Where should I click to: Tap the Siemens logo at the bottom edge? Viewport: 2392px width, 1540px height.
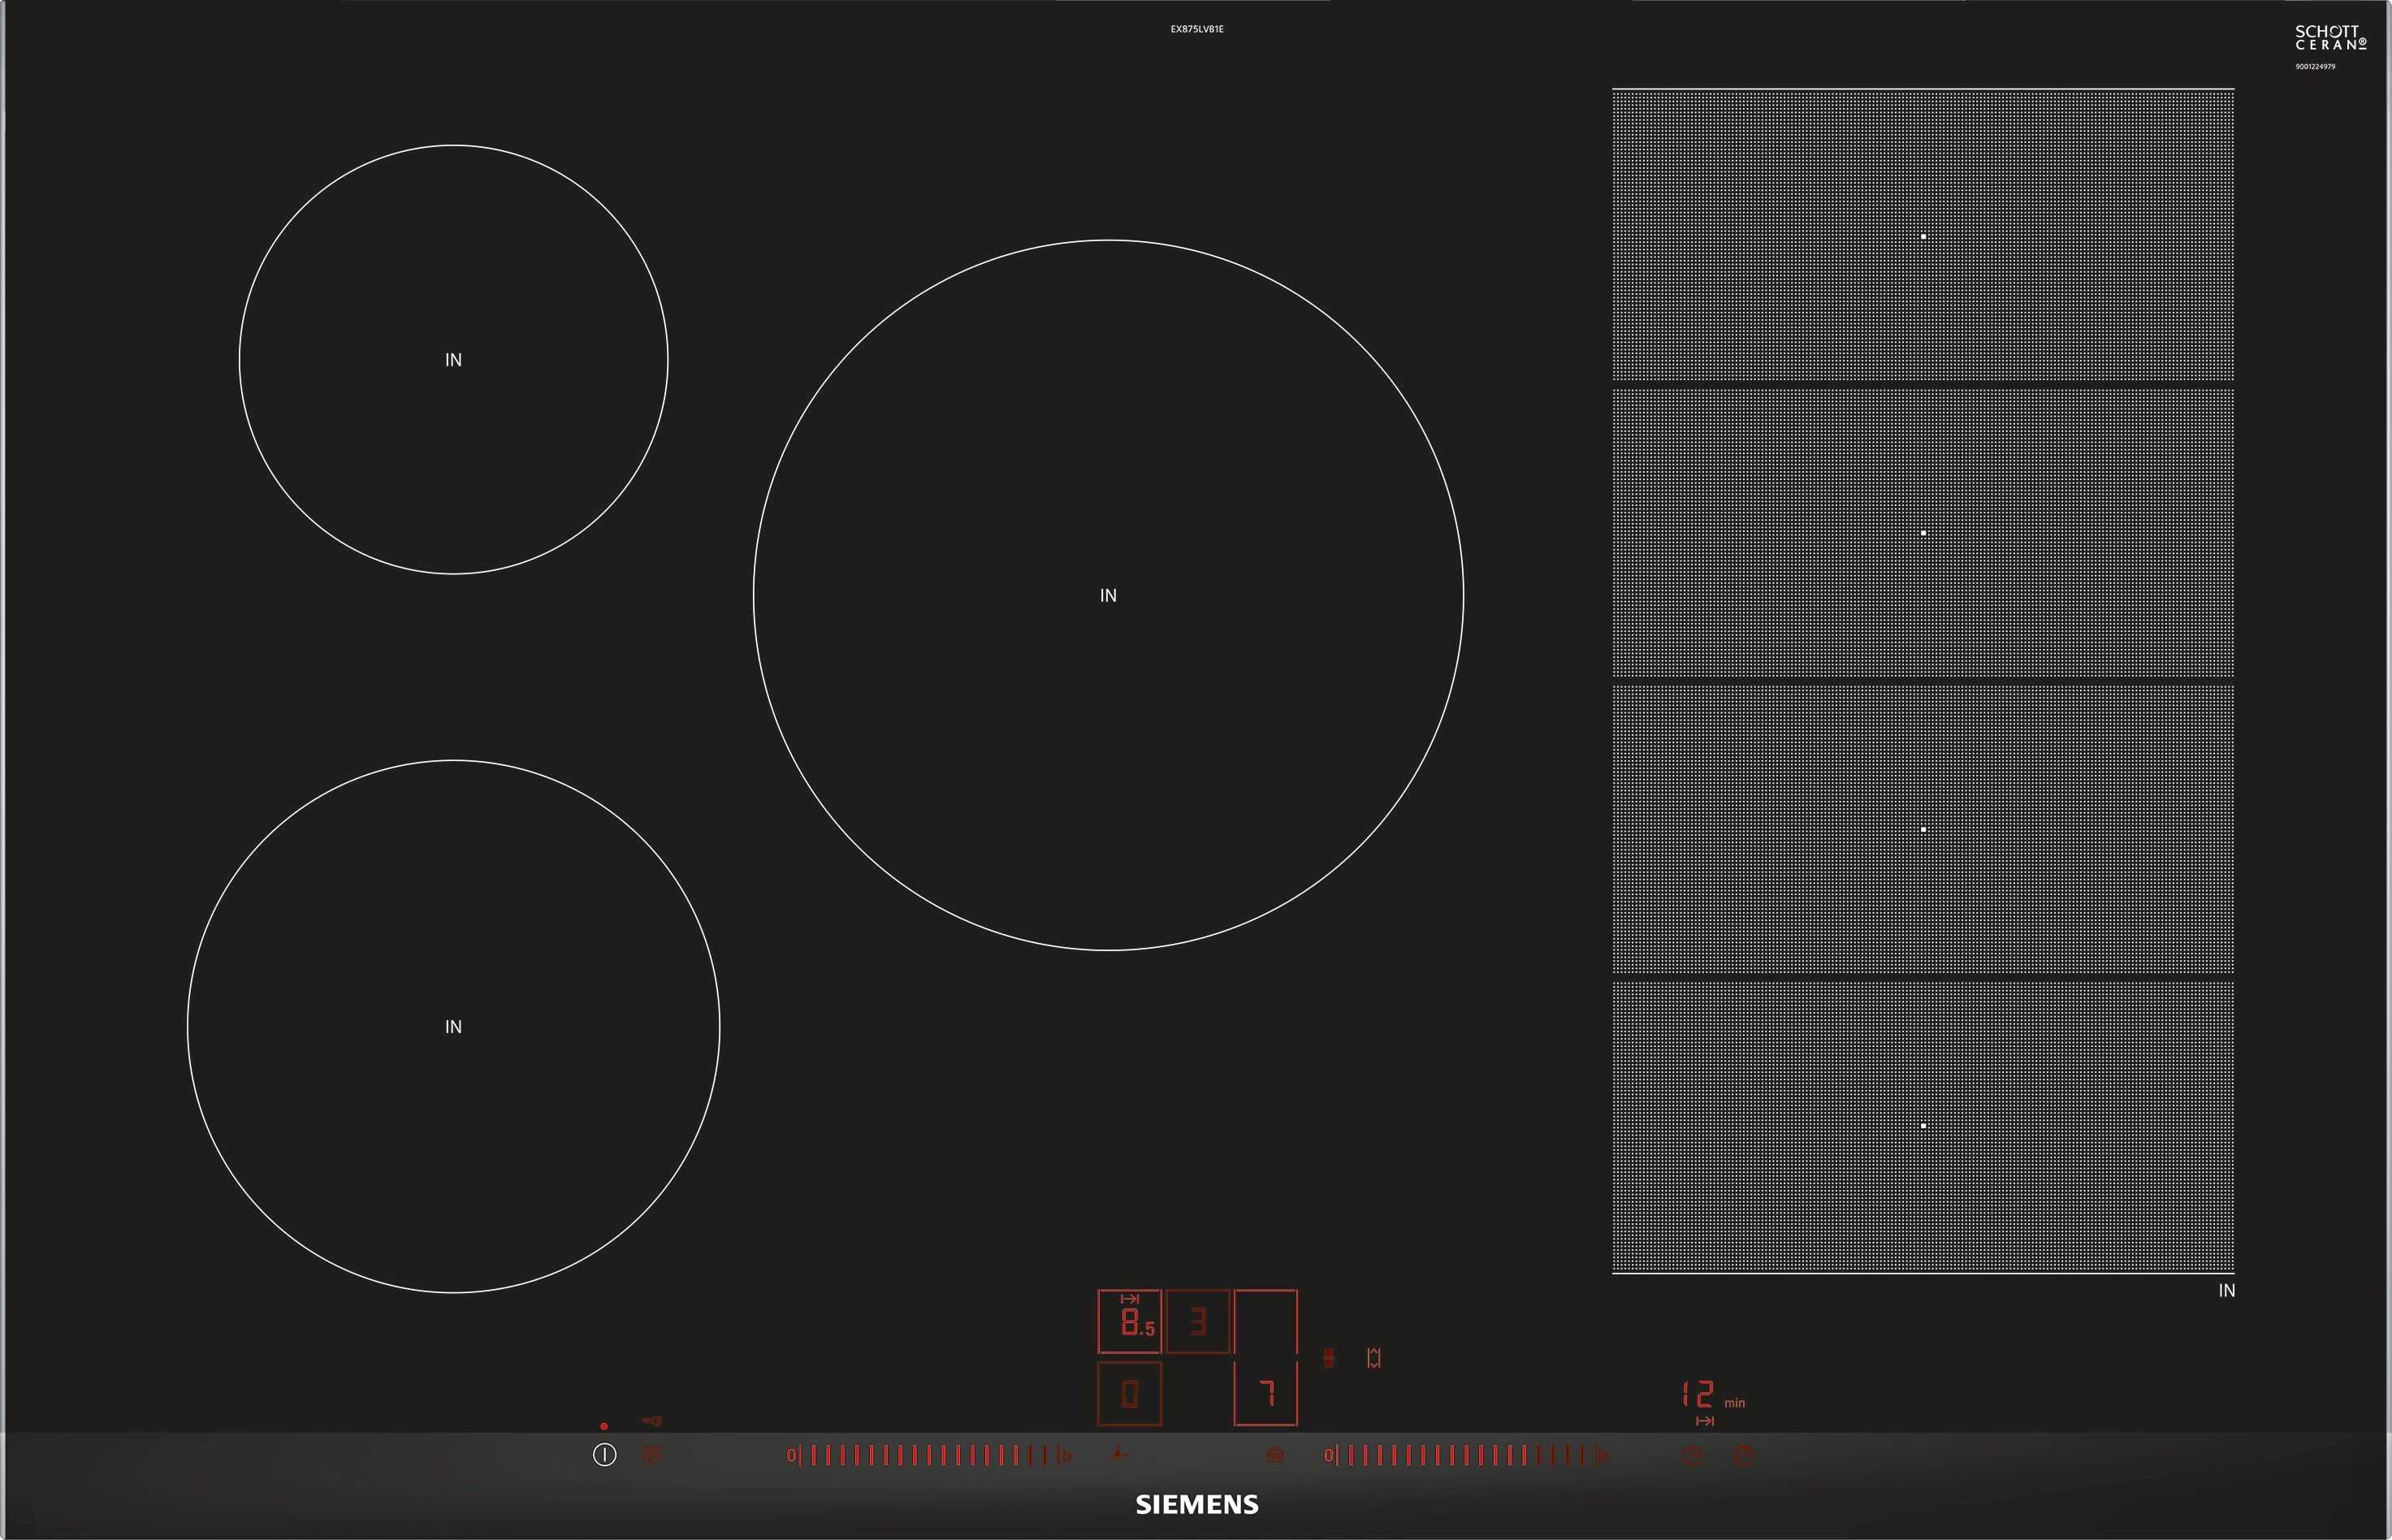1197,1505
